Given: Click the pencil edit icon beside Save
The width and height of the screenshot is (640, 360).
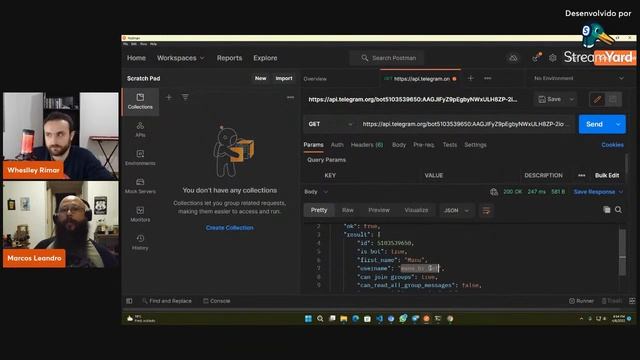Looking at the screenshot, I should pyautogui.click(x=597, y=99).
